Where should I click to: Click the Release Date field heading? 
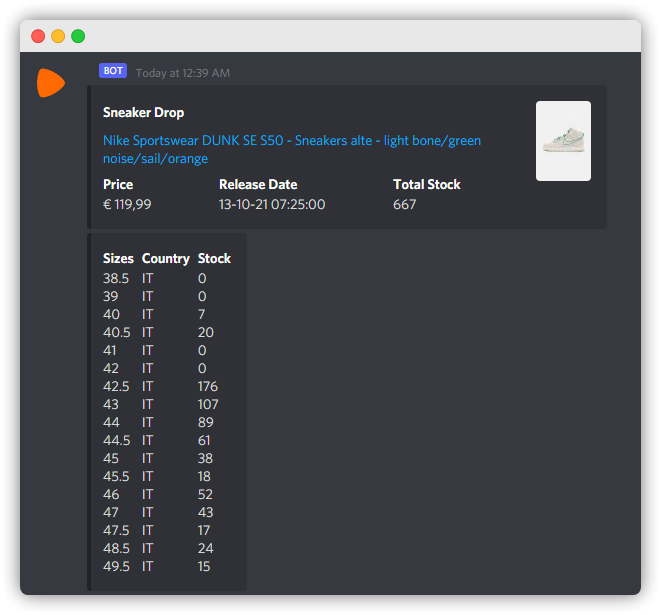point(258,184)
